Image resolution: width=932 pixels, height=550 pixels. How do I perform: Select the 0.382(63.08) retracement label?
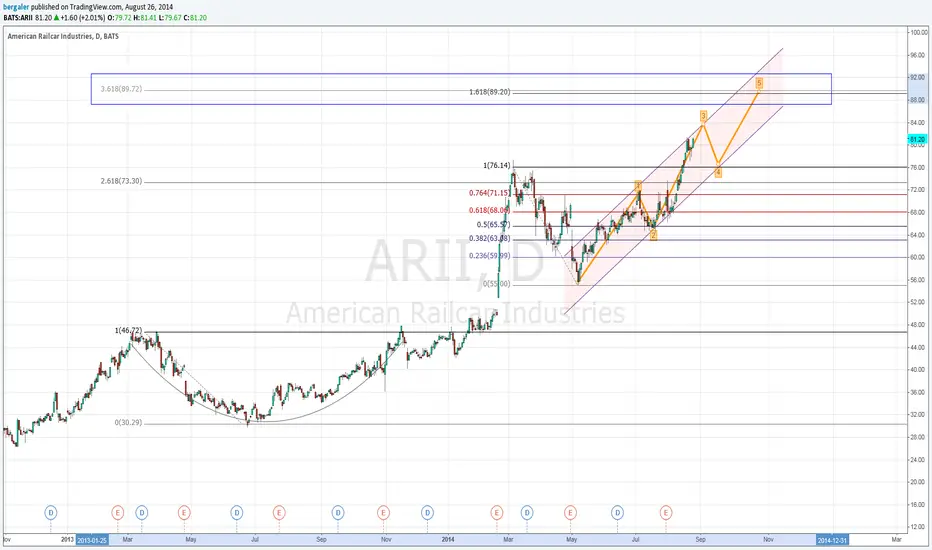click(489, 238)
